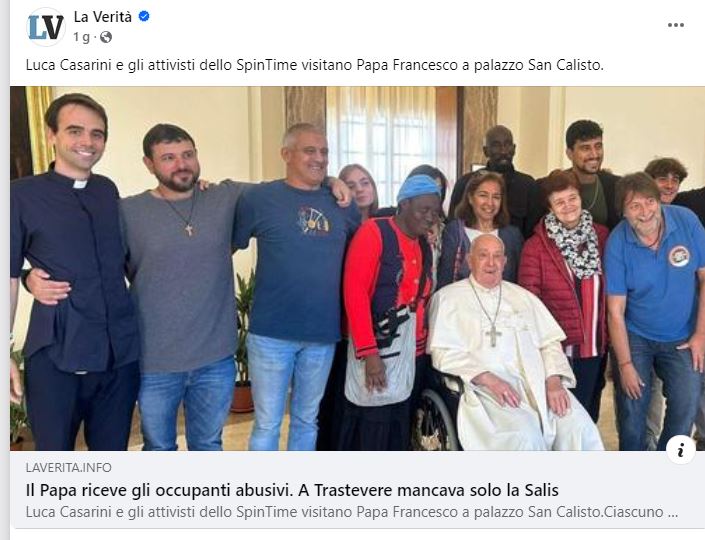Click the wheelchair wheel in the photo
This screenshot has width=705, height=540.
point(434,418)
